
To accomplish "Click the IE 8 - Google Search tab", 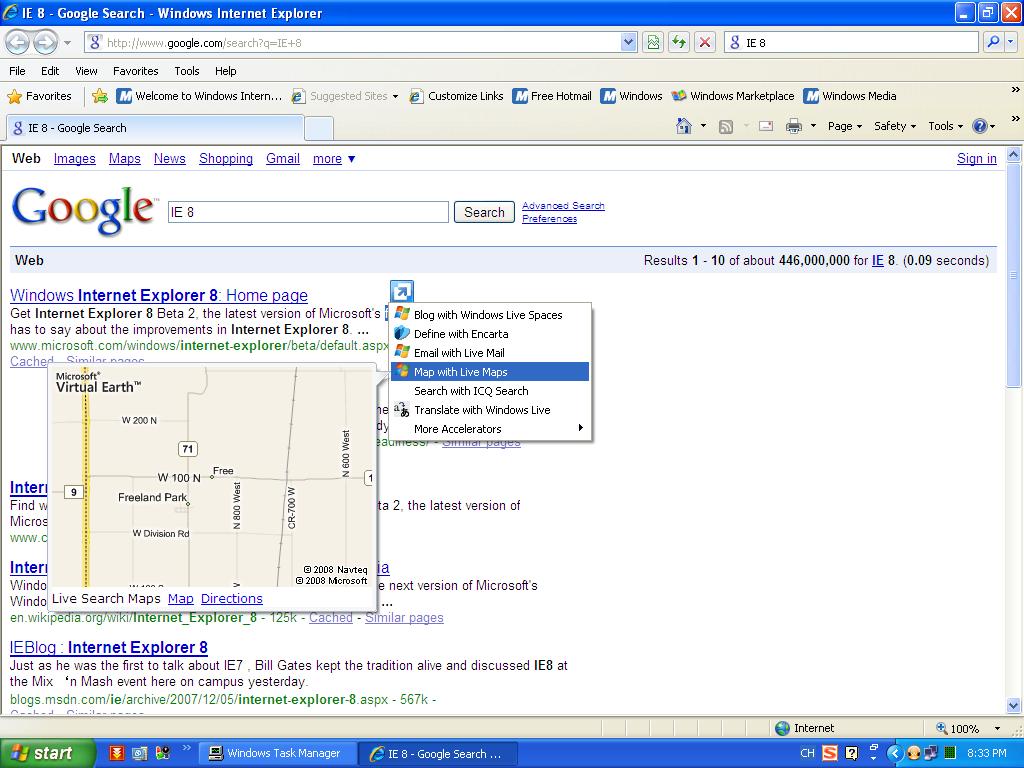I will 155,128.
